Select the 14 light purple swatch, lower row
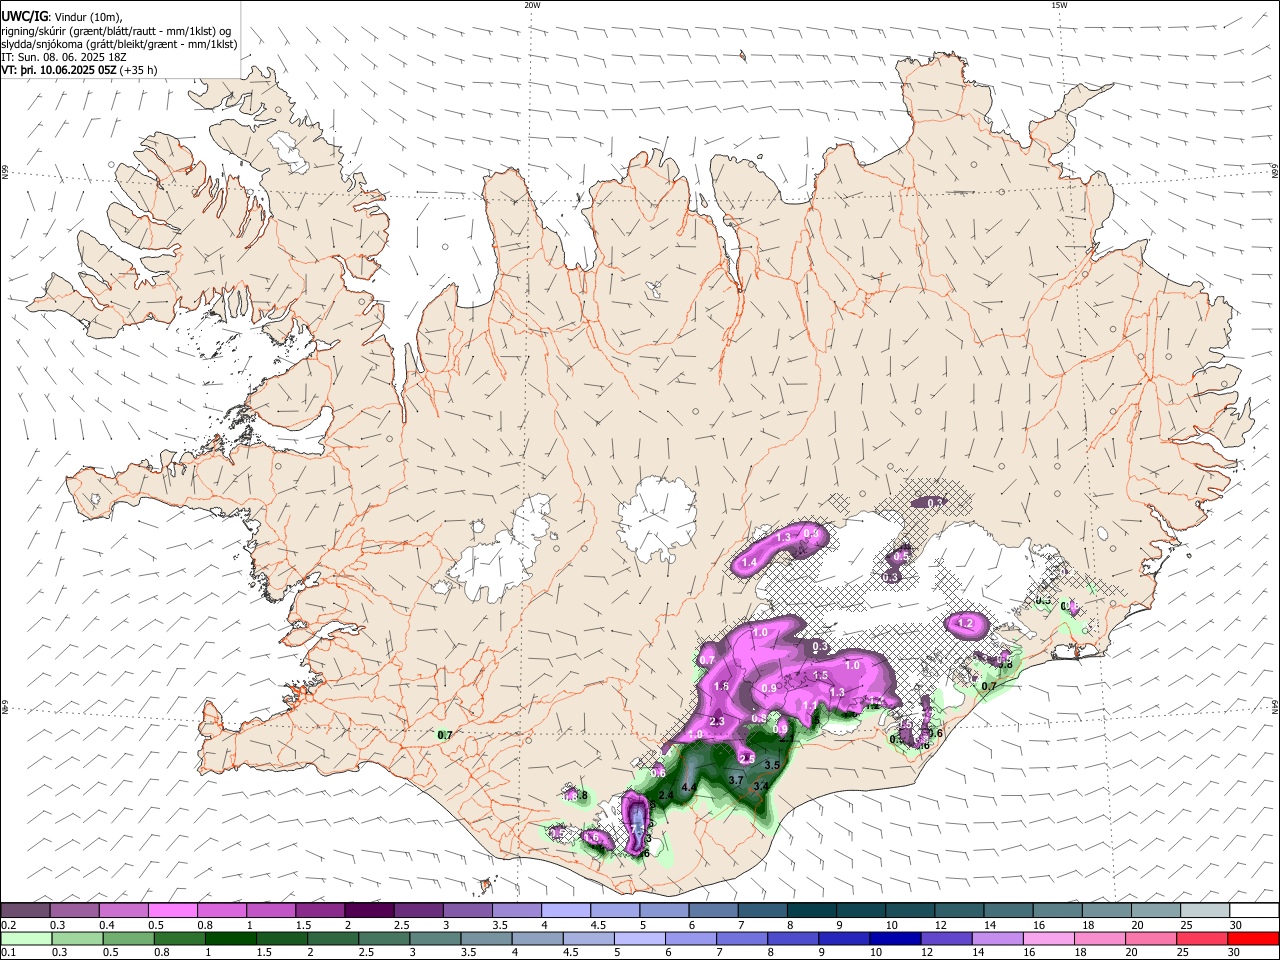 pyautogui.click(x=996, y=938)
